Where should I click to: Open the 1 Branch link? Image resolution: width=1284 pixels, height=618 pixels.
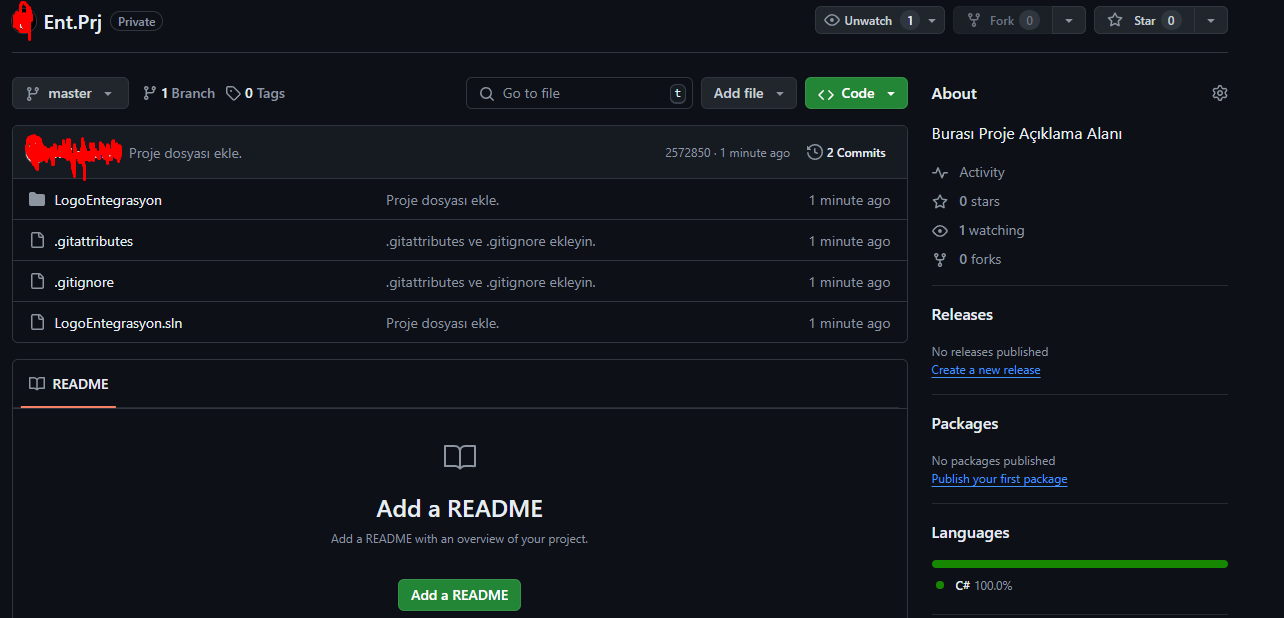coord(179,93)
